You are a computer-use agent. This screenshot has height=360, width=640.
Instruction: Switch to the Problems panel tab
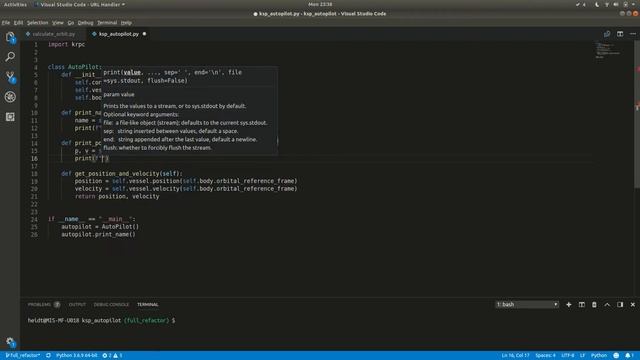click(x=43, y=304)
